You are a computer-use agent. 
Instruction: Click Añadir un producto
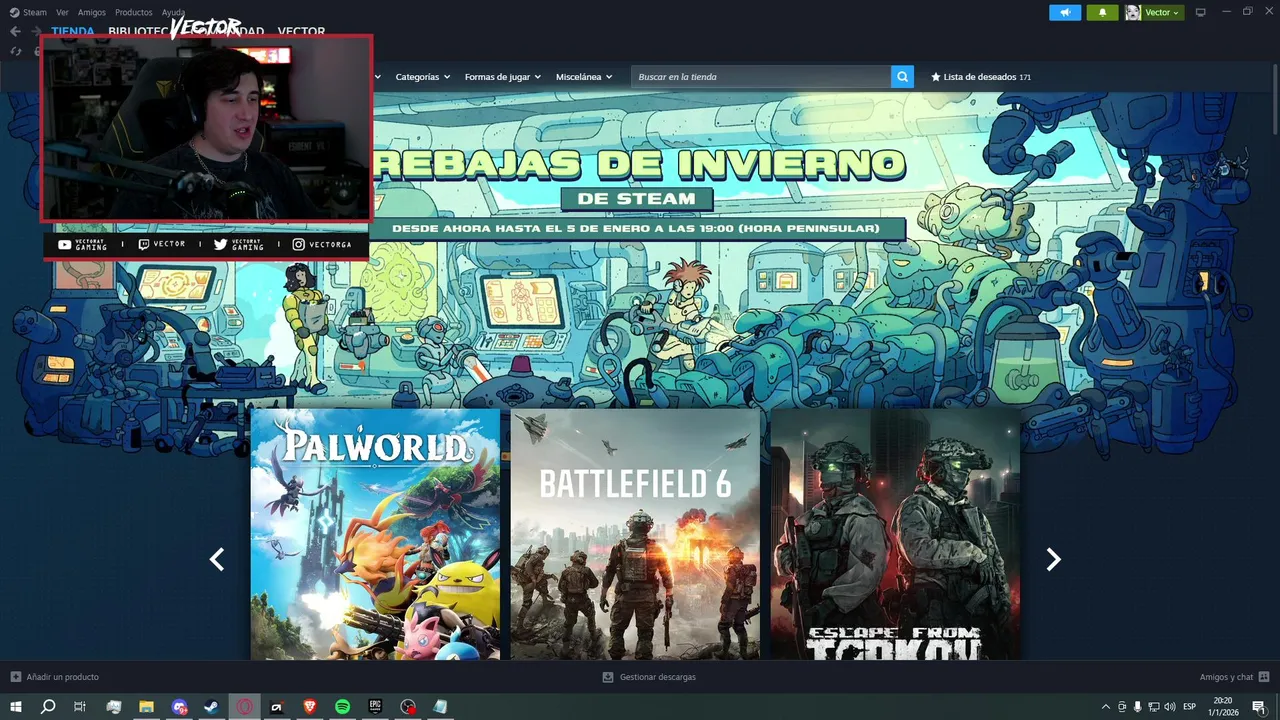tap(55, 677)
